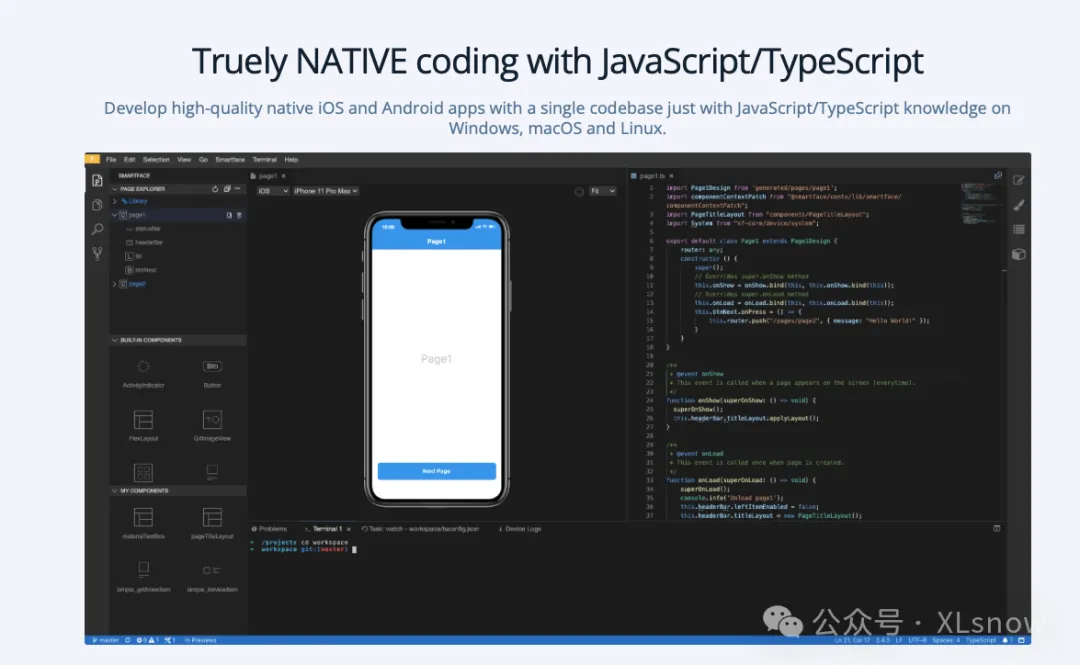1080x665 pixels.
Task: Open the Go menu
Action: [x=203, y=159]
